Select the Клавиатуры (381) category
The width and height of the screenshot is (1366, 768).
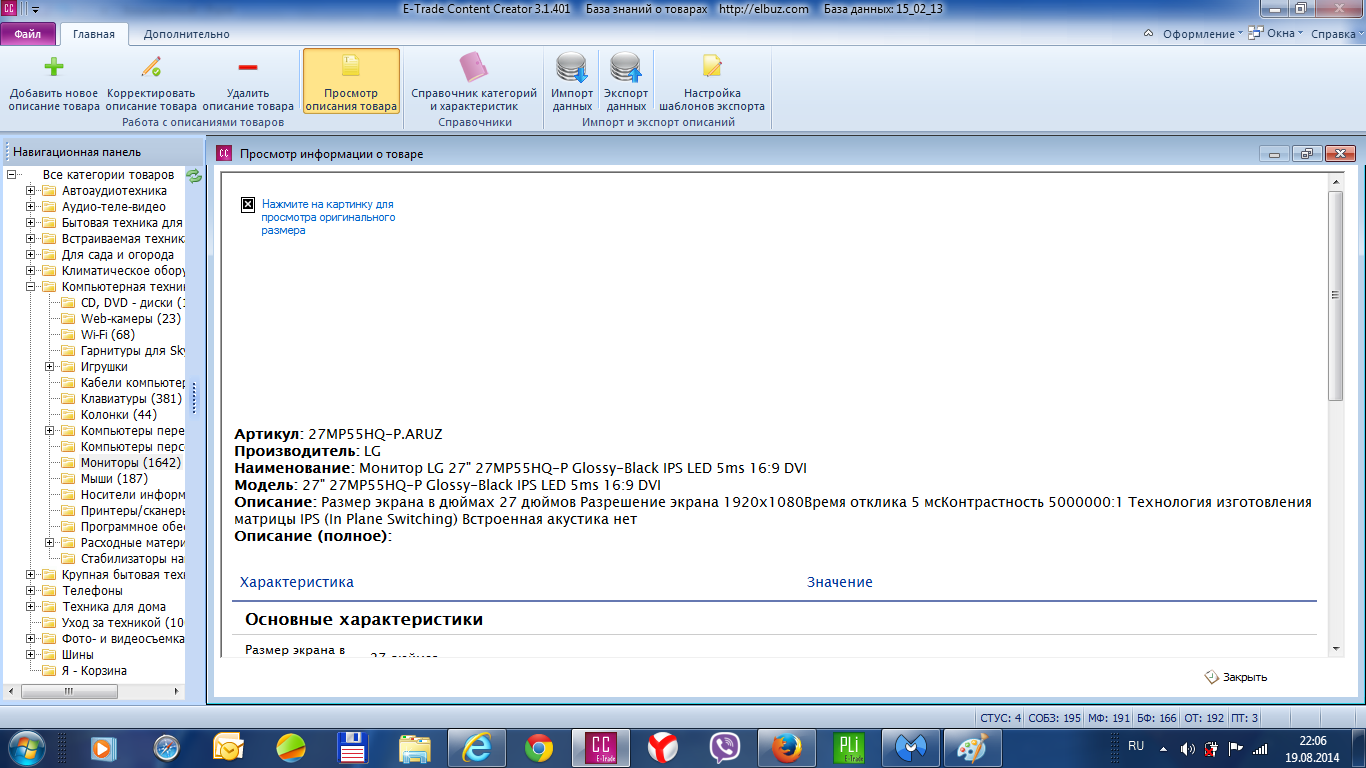131,399
